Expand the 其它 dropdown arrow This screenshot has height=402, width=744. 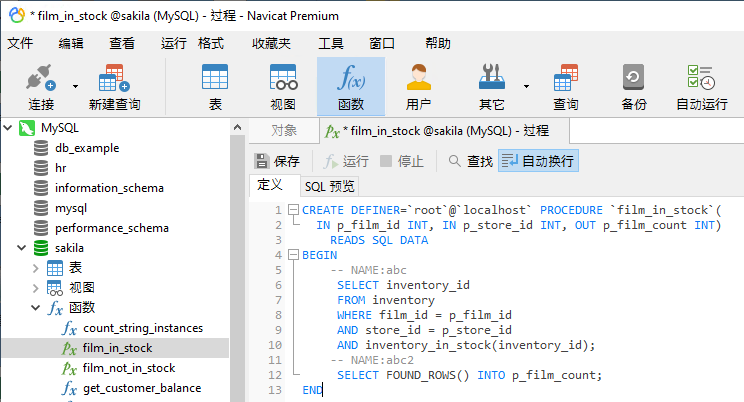coord(526,86)
